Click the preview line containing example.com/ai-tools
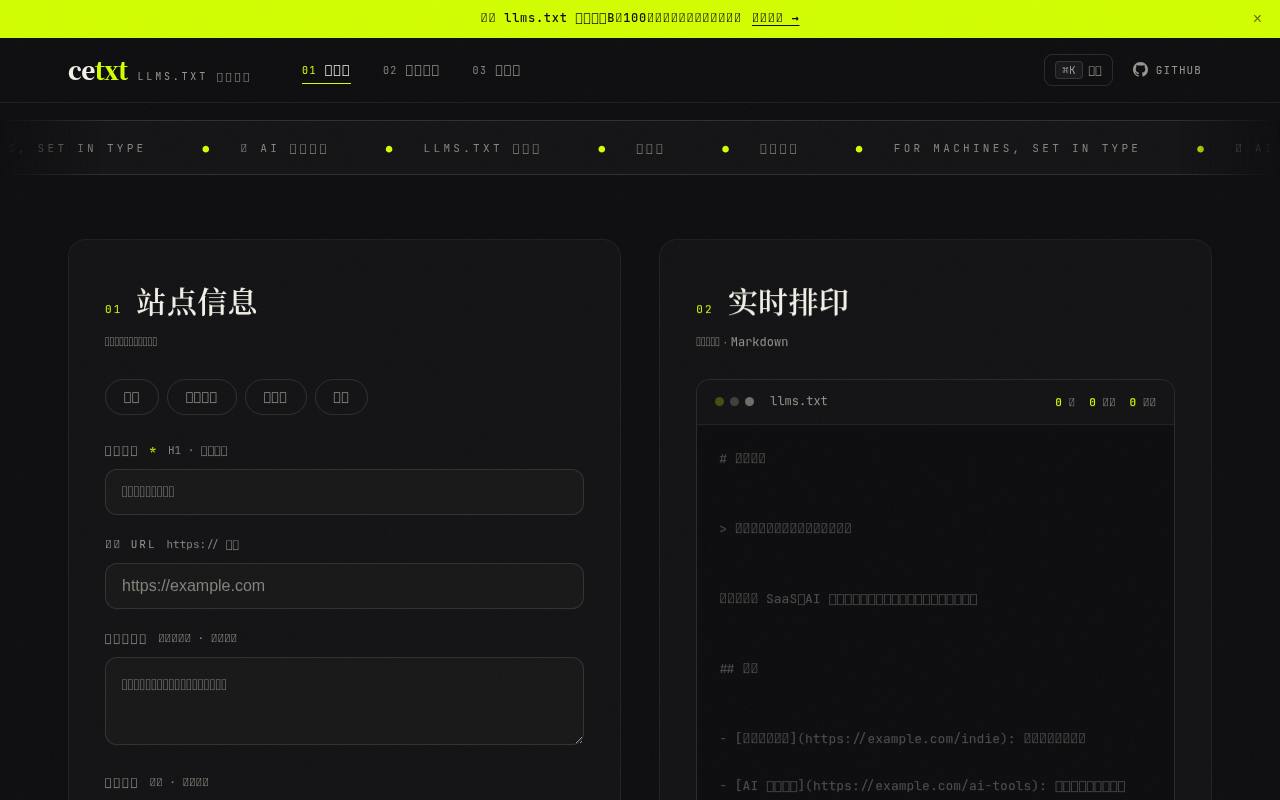Viewport: 1280px width, 800px height. click(x=922, y=786)
